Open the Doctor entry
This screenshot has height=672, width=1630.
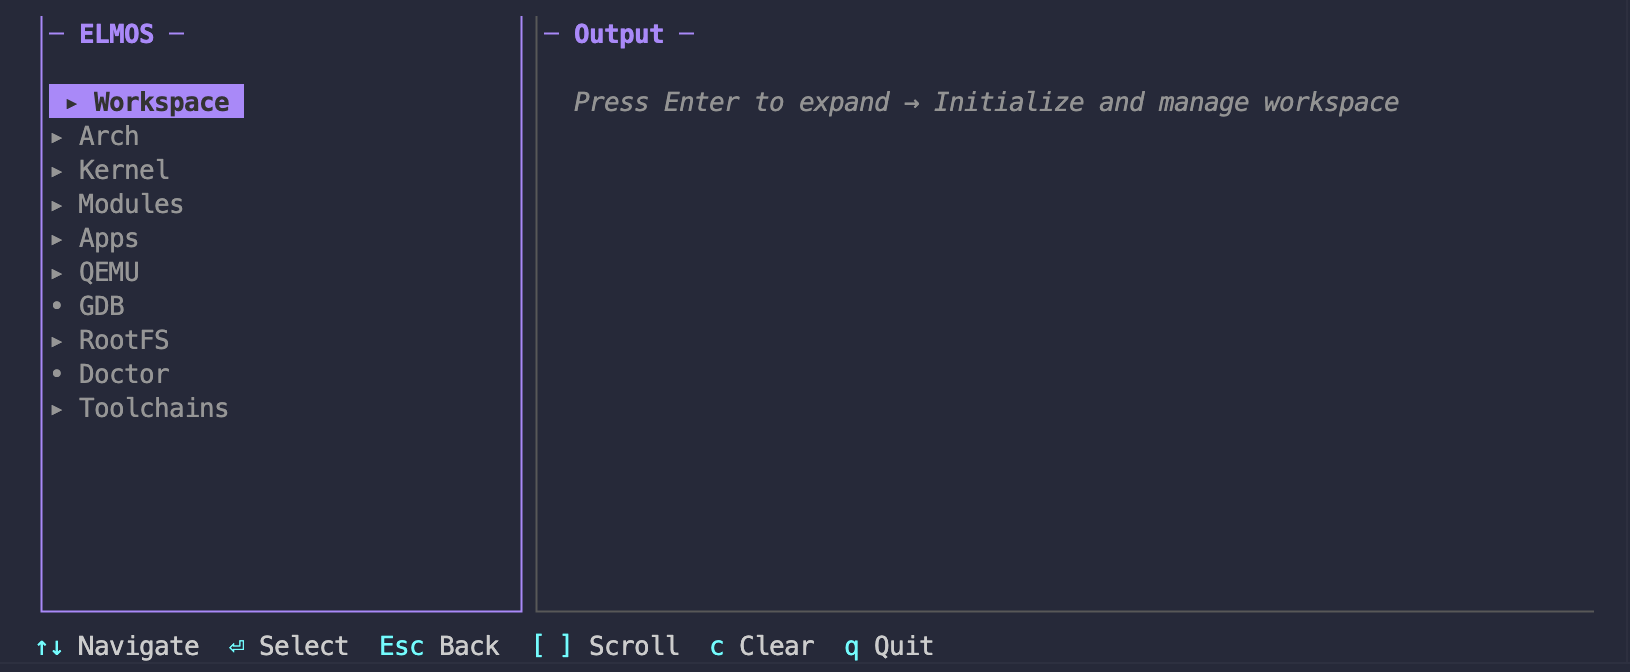[x=124, y=374]
